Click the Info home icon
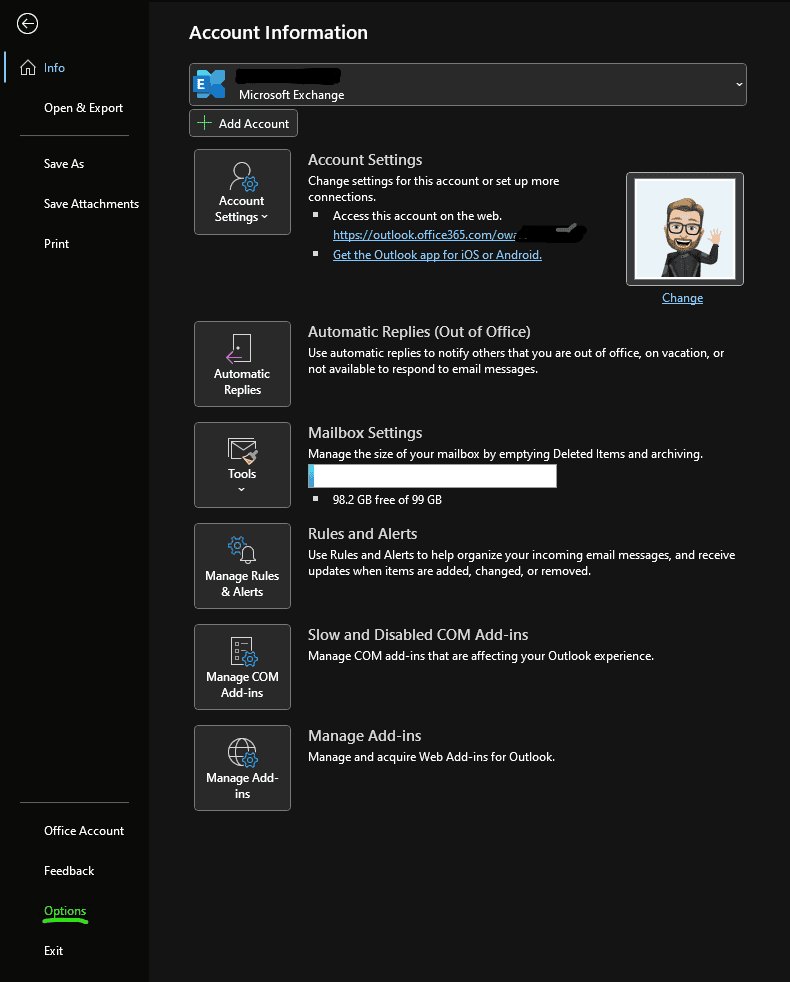 pyautogui.click(x=28, y=68)
